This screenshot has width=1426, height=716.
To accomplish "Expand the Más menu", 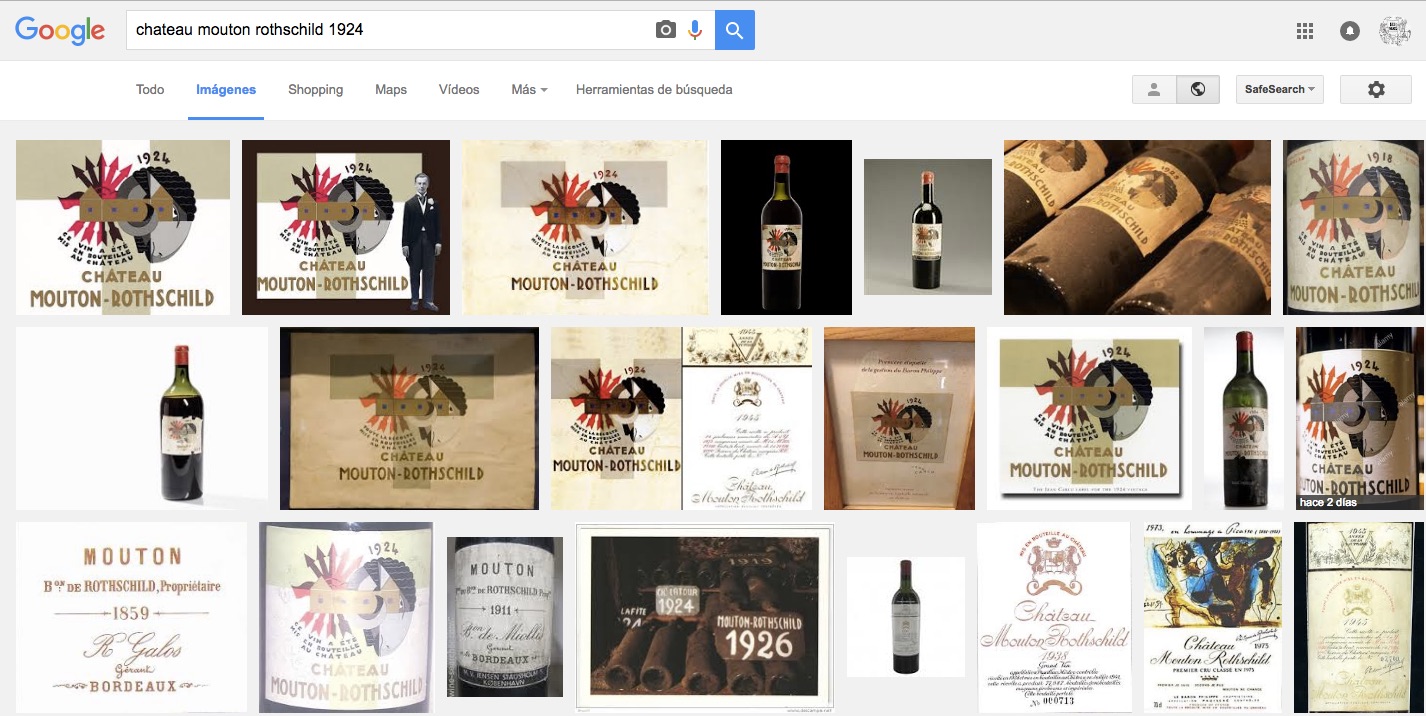I will pyautogui.click(x=529, y=89).
